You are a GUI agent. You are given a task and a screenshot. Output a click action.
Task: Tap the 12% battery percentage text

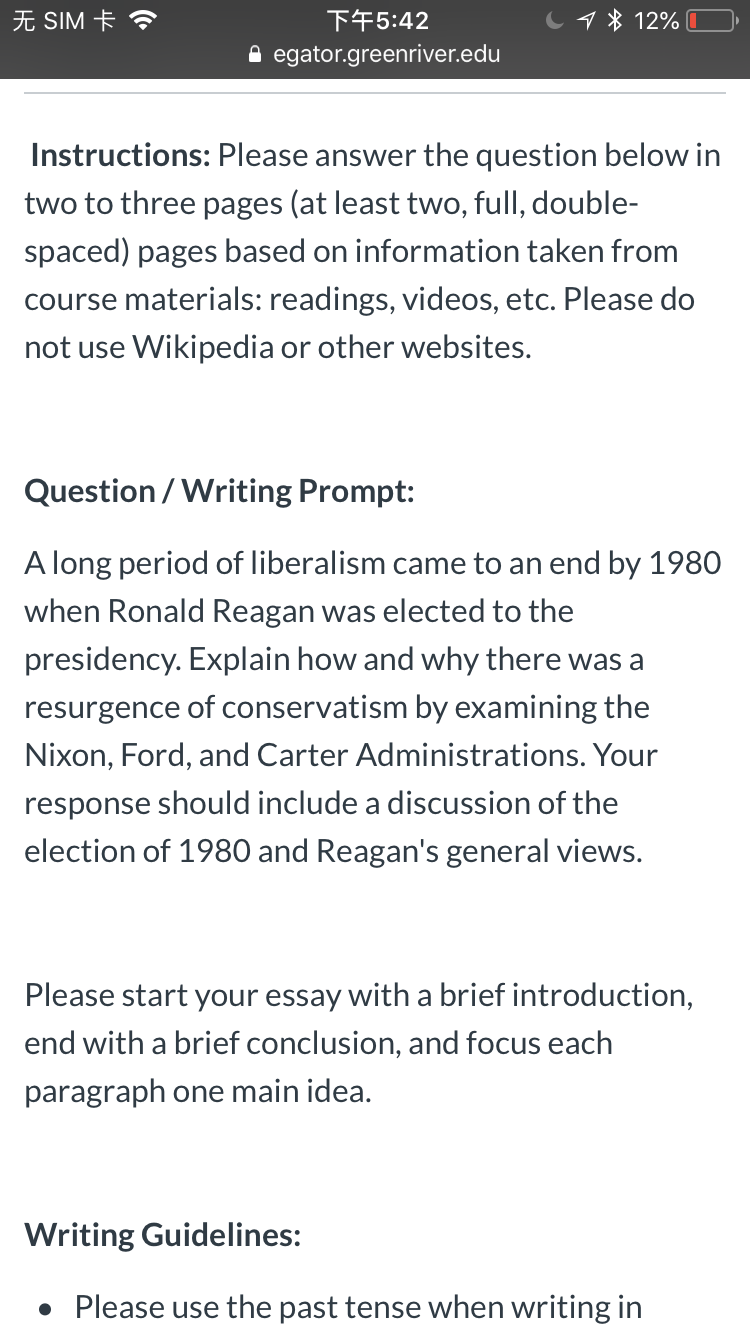point(657,20)
